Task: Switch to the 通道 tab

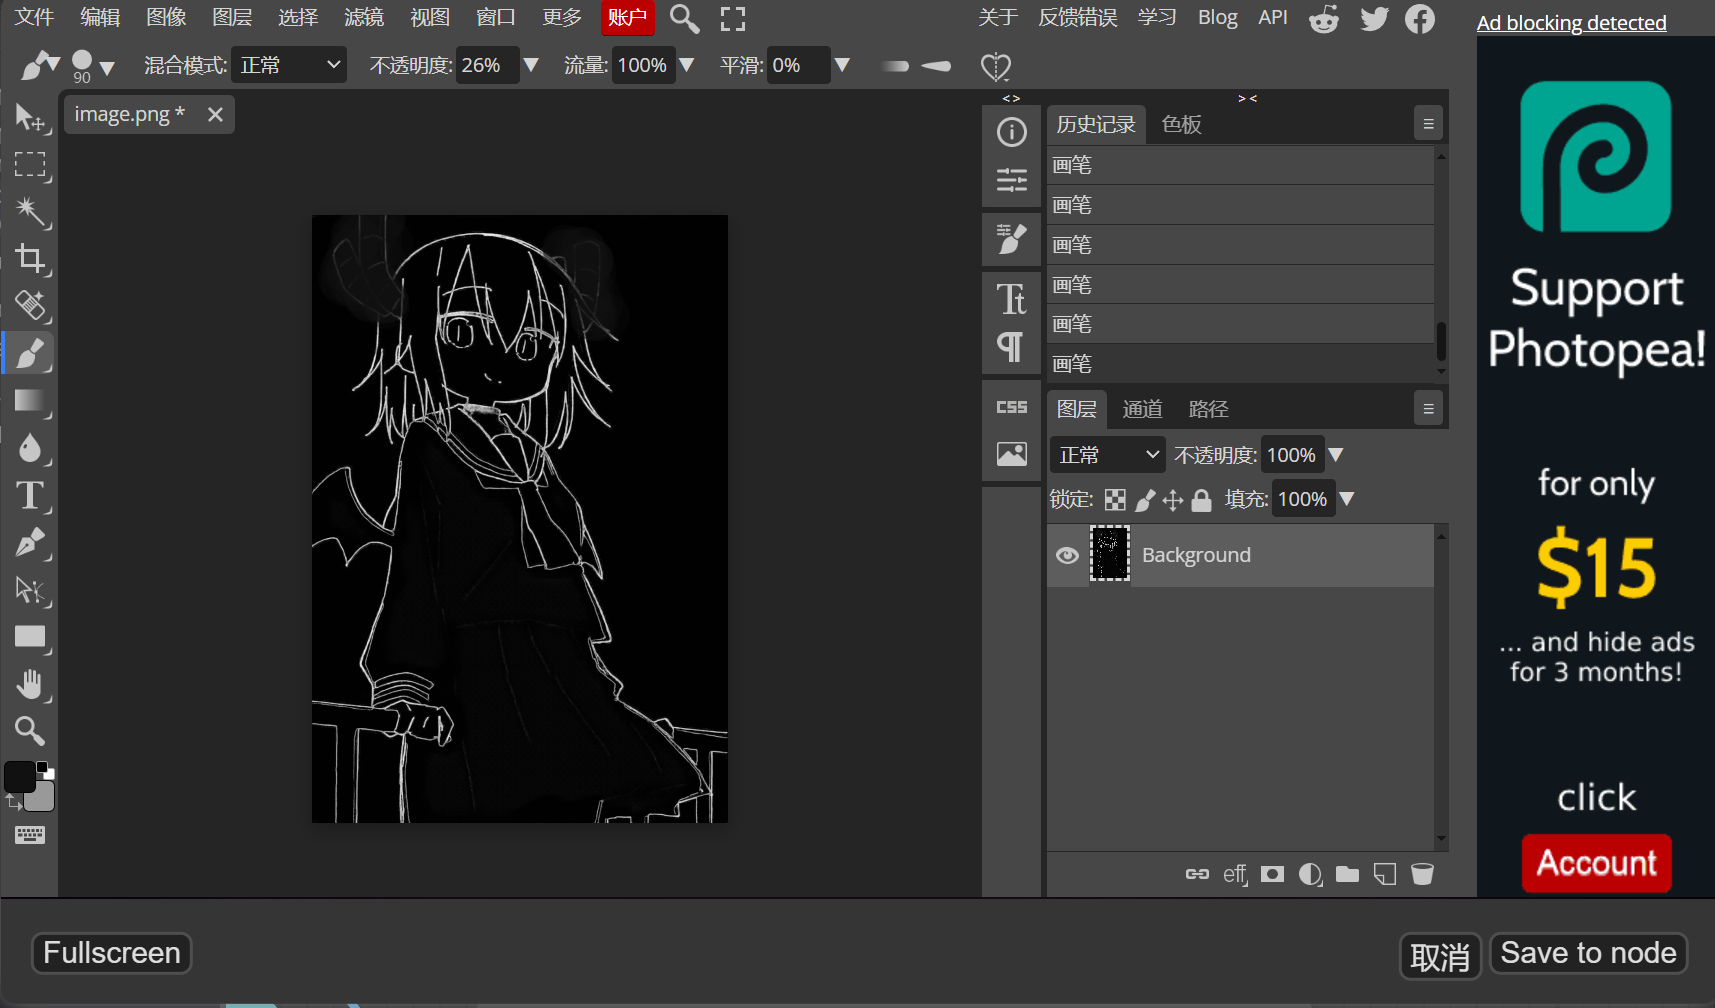Action: (1142, 409)
